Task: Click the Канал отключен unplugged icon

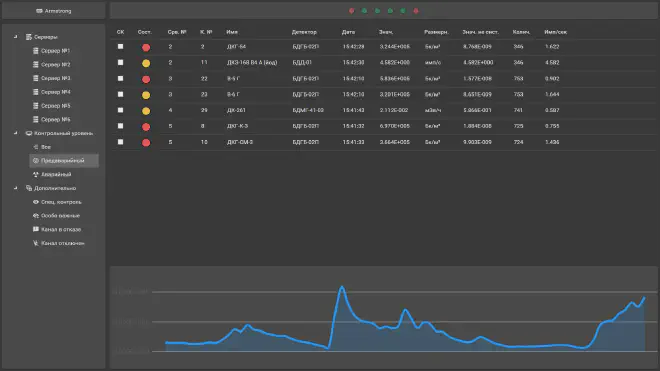Action: tap(36, 243)
